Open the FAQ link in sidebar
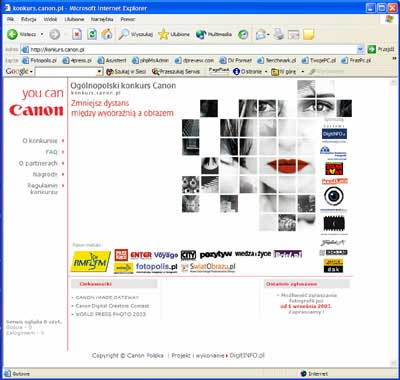Image resolution: width=400 pixels, height=380 pixels. [52, 152]
